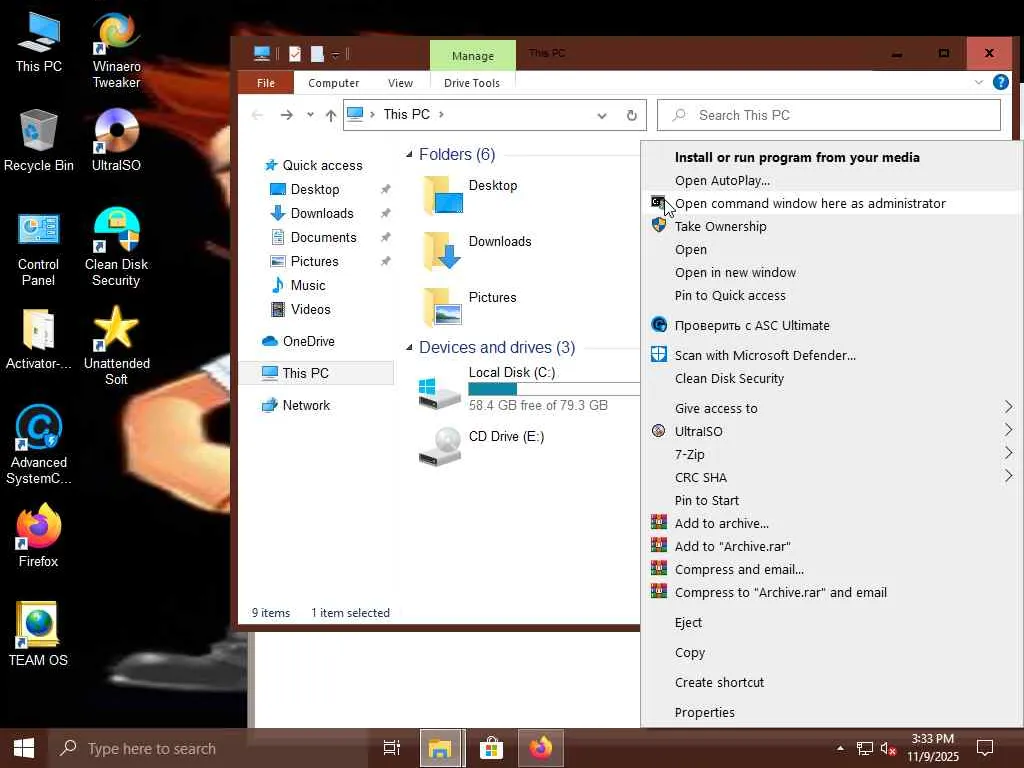Open the File ribbon tab

pyautogui.click(x=266, y=83)
